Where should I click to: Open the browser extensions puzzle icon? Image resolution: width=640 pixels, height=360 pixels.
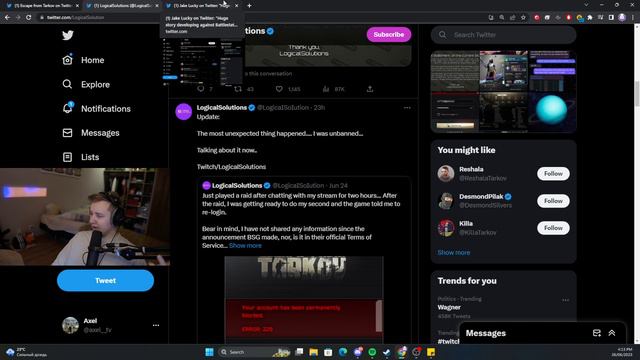coord(590,18)
